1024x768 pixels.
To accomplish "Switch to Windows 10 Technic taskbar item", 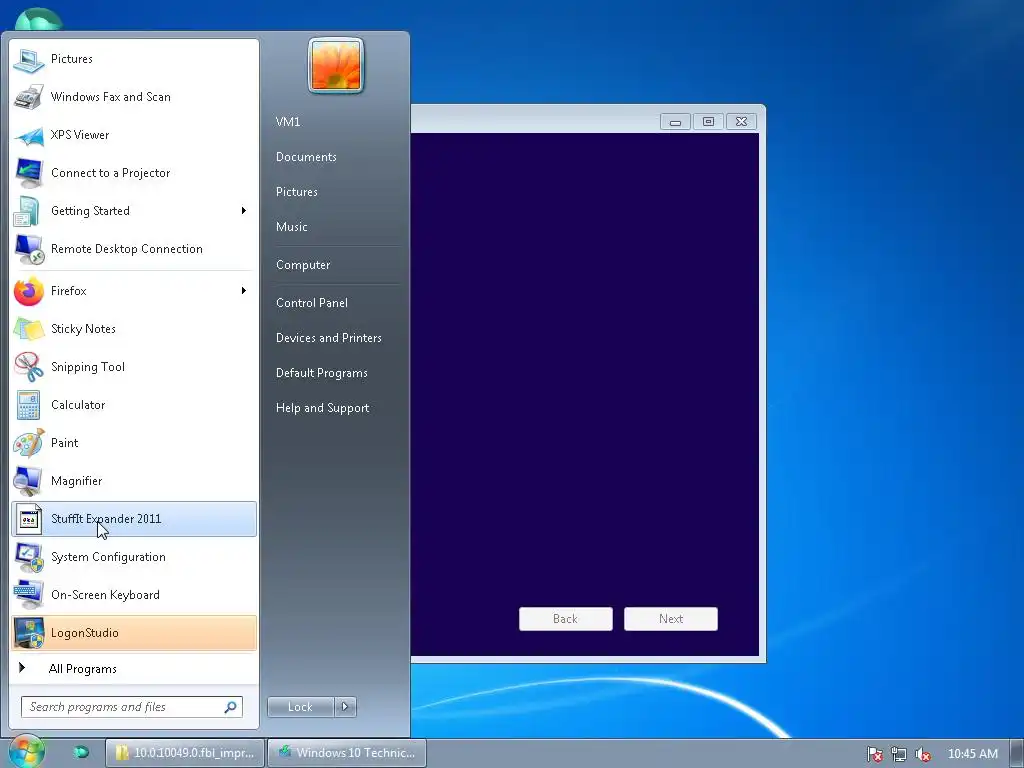I will point(347,753).
